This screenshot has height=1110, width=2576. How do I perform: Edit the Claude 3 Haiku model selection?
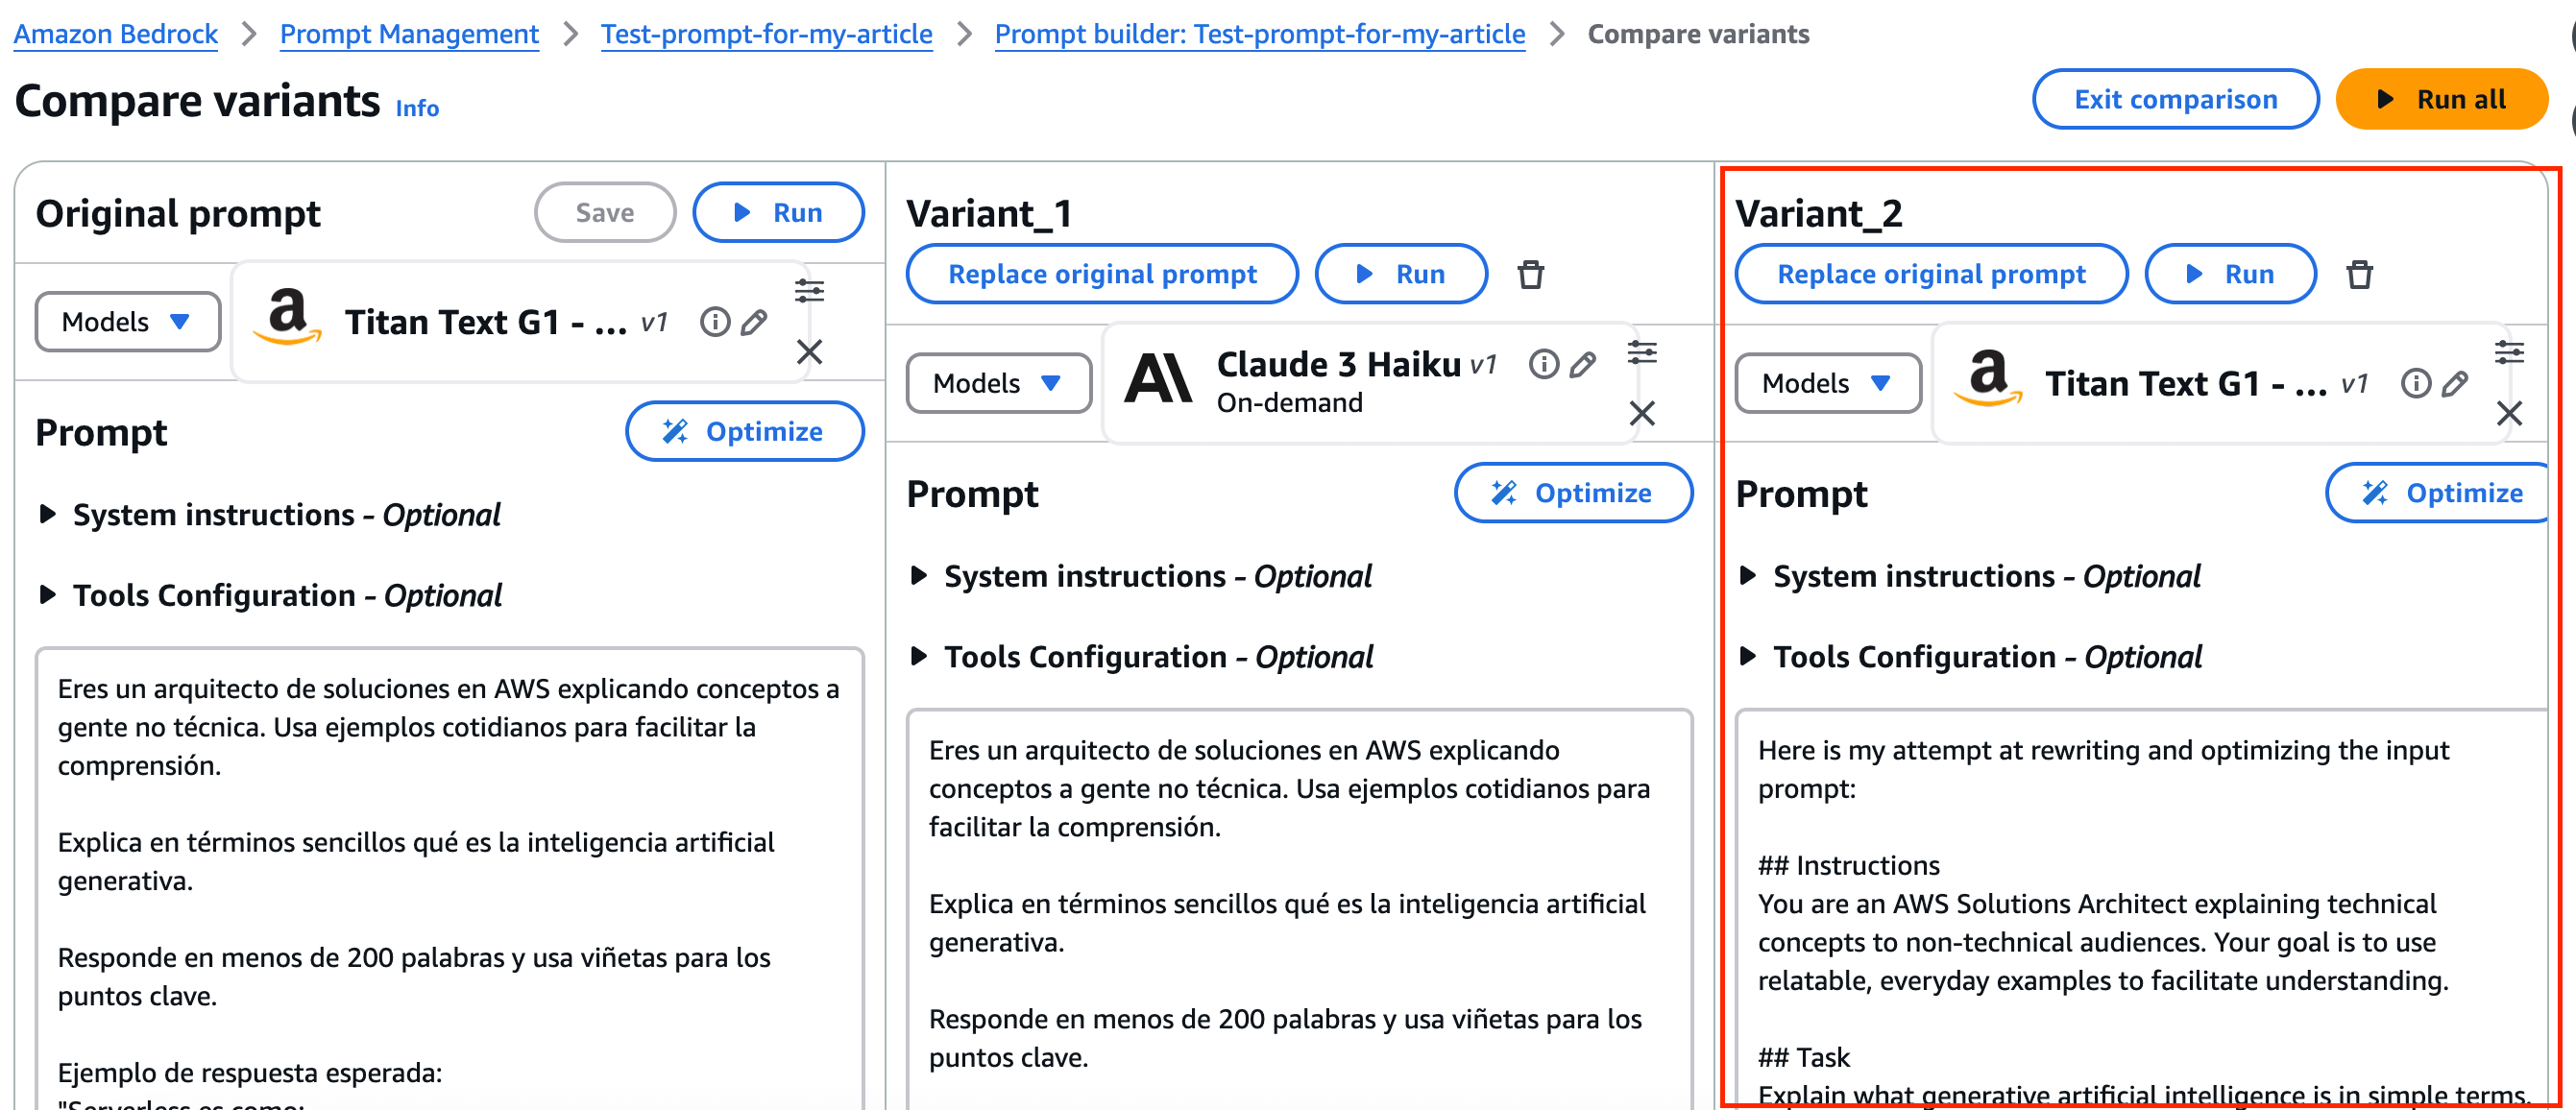(x=1582, y=364)
